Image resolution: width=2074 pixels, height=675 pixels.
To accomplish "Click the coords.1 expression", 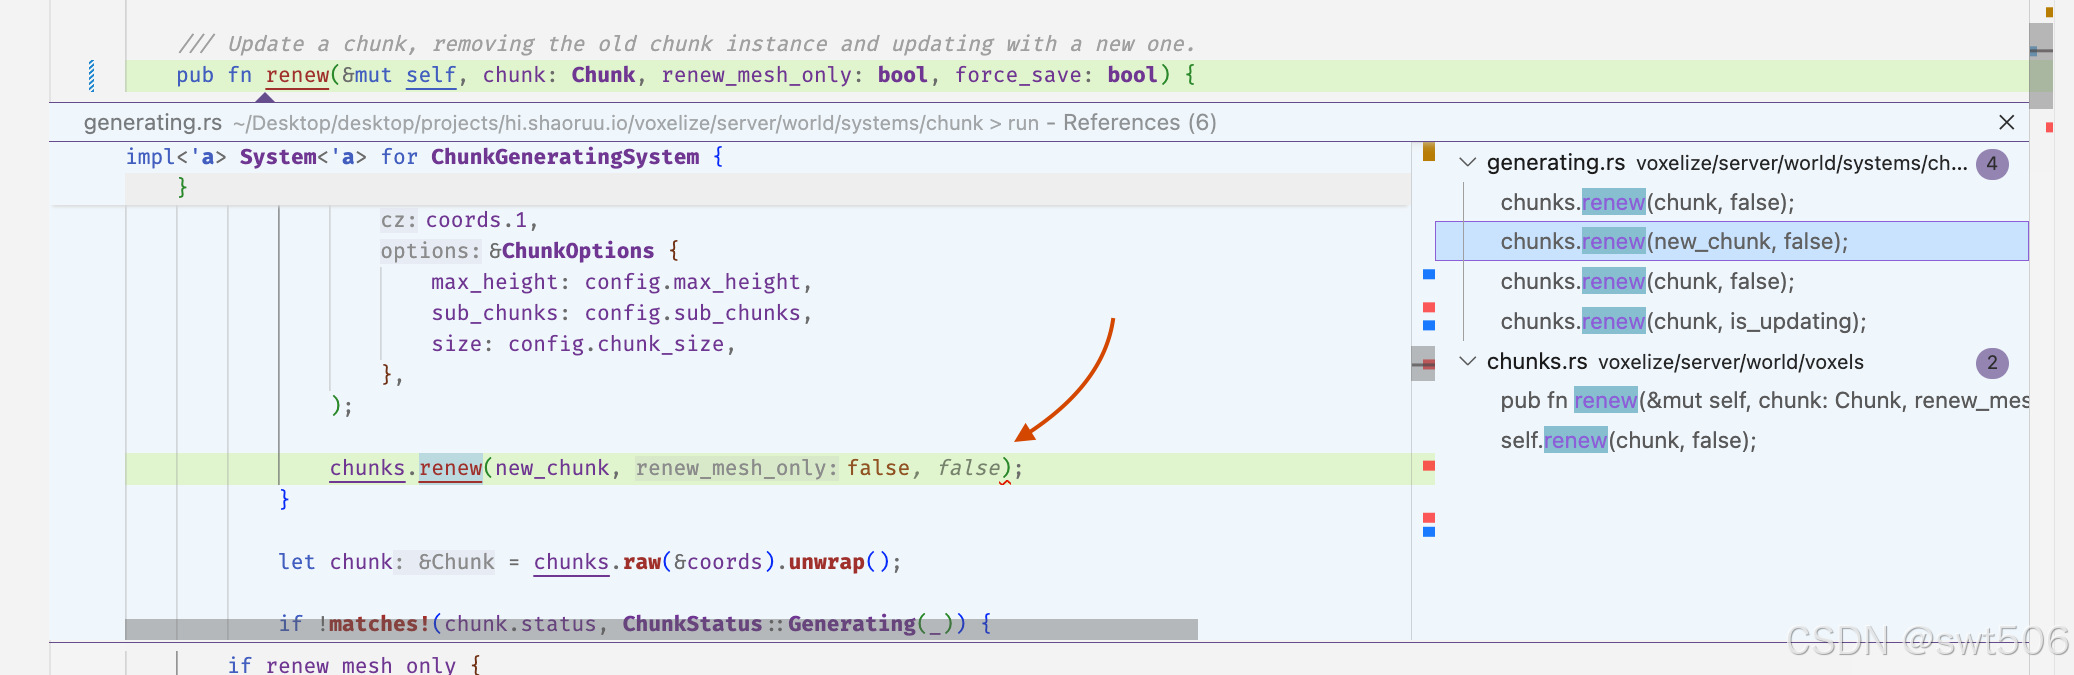I will tap(476, 220).
